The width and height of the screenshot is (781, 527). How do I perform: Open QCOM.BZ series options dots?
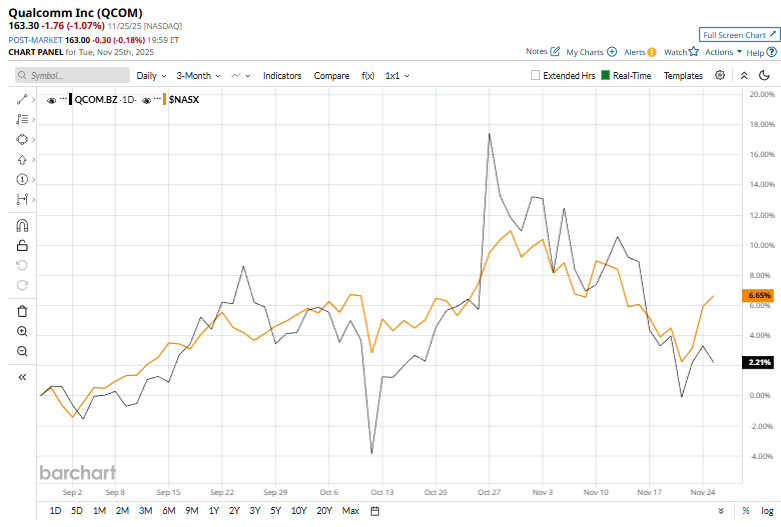pyautogui.click(x=63, y=99)
